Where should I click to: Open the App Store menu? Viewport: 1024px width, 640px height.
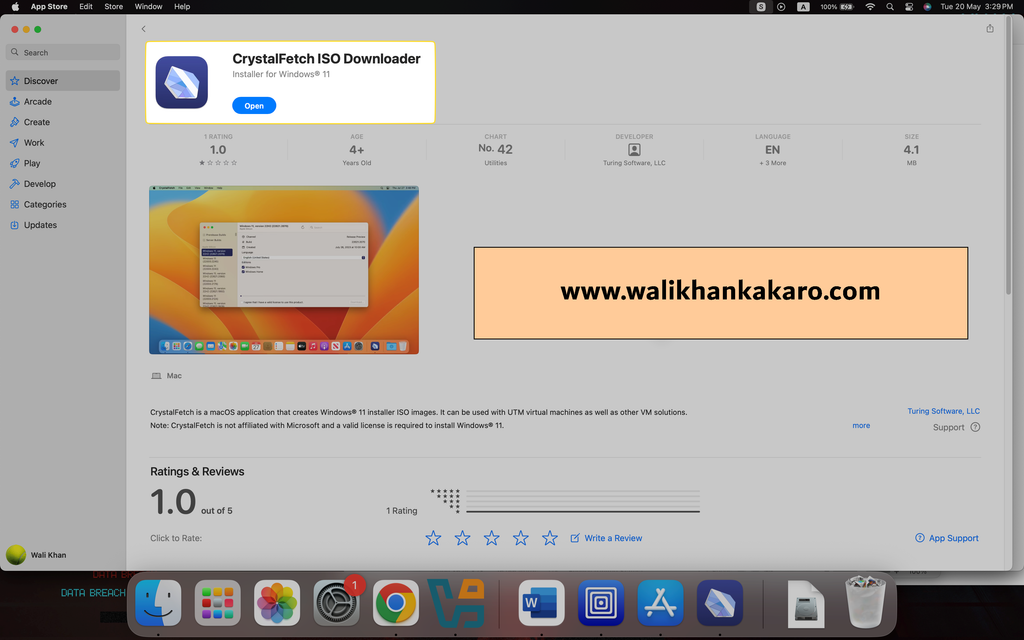pos(49,7)
